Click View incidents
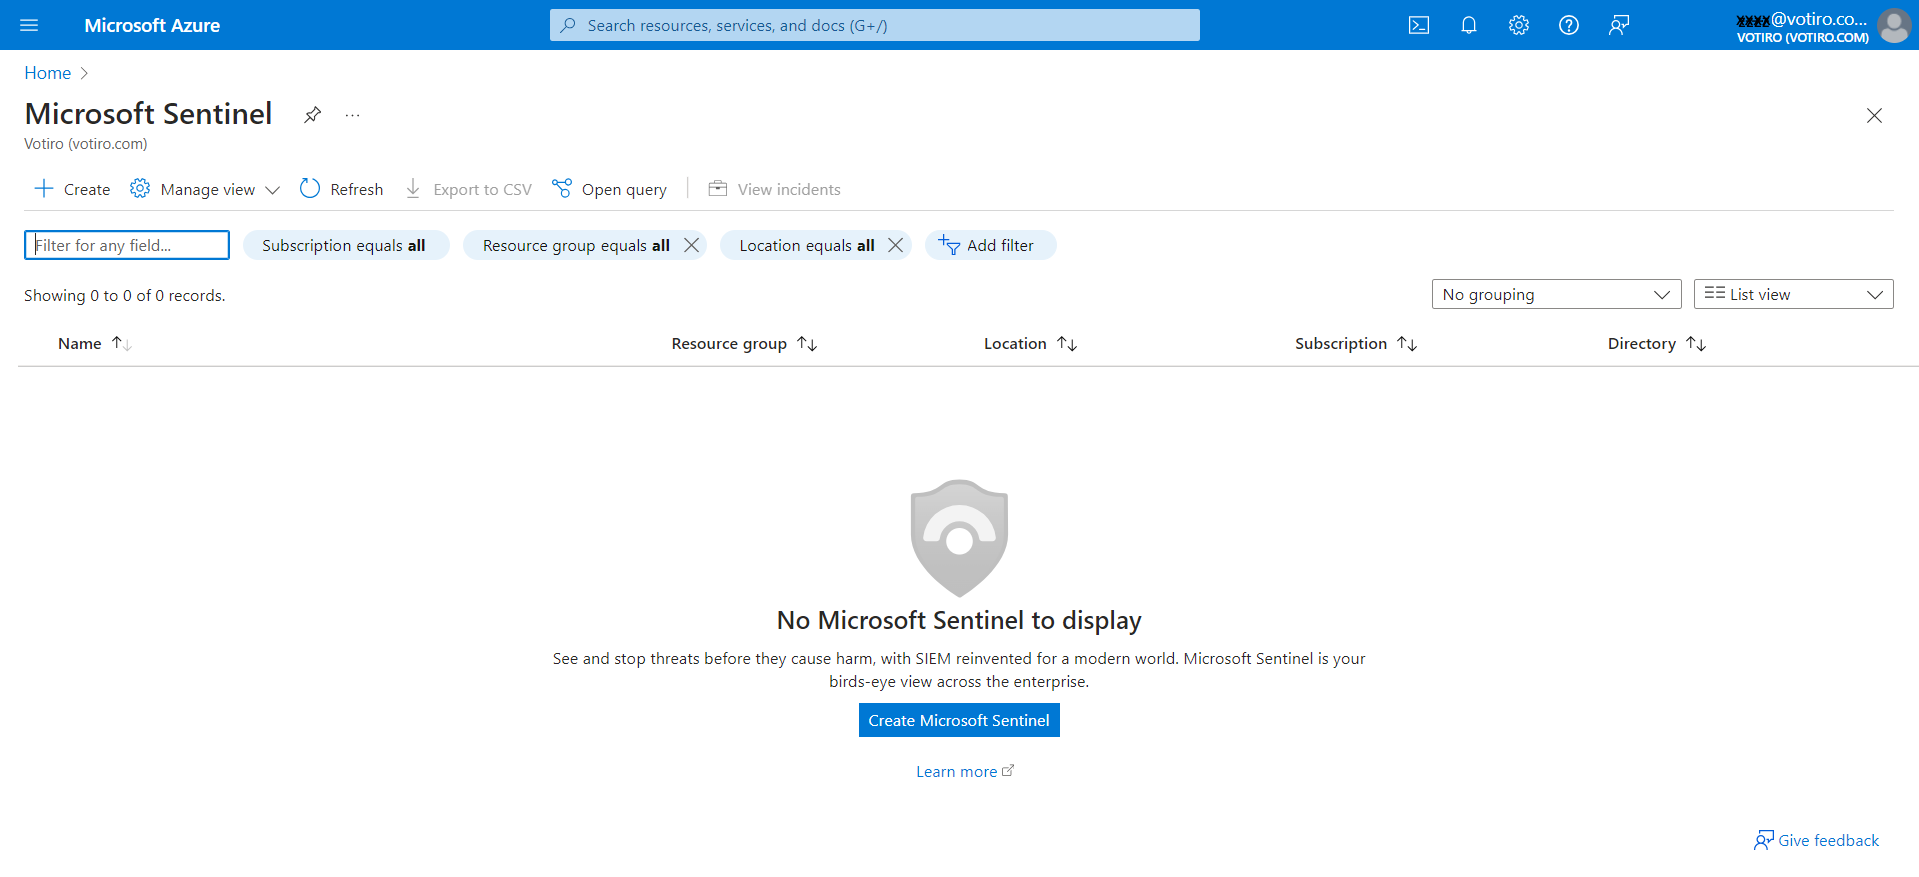 774,189
